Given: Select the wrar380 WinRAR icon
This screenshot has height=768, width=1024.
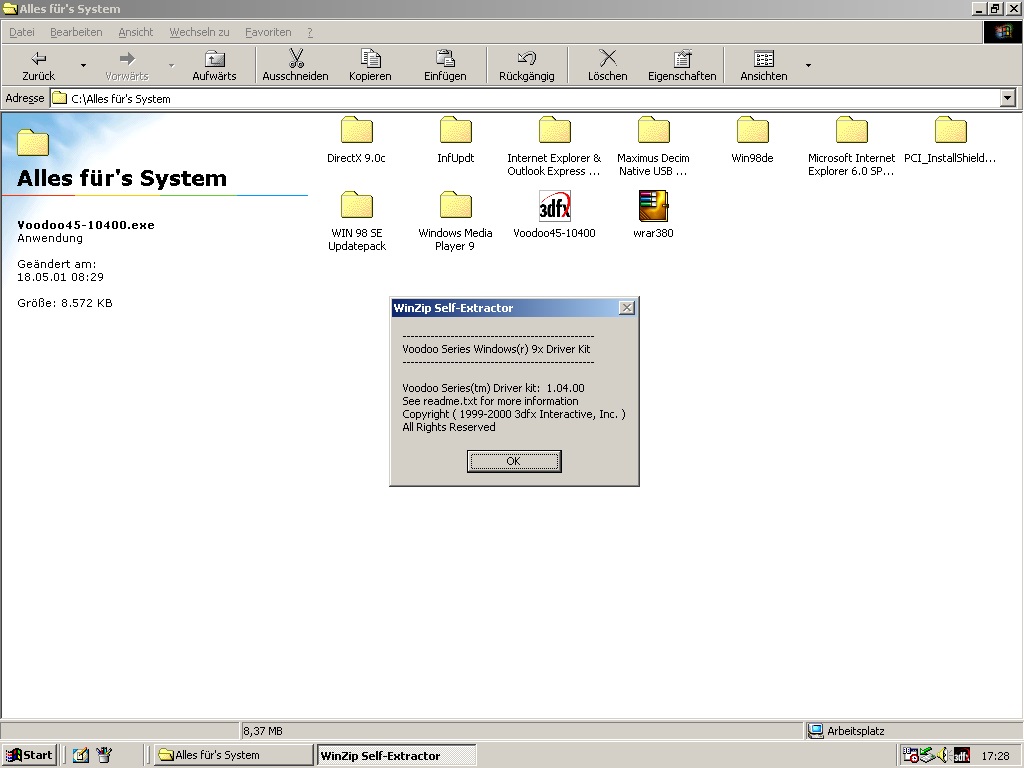Looking at the screenshot, I should (x=653, y=207).
